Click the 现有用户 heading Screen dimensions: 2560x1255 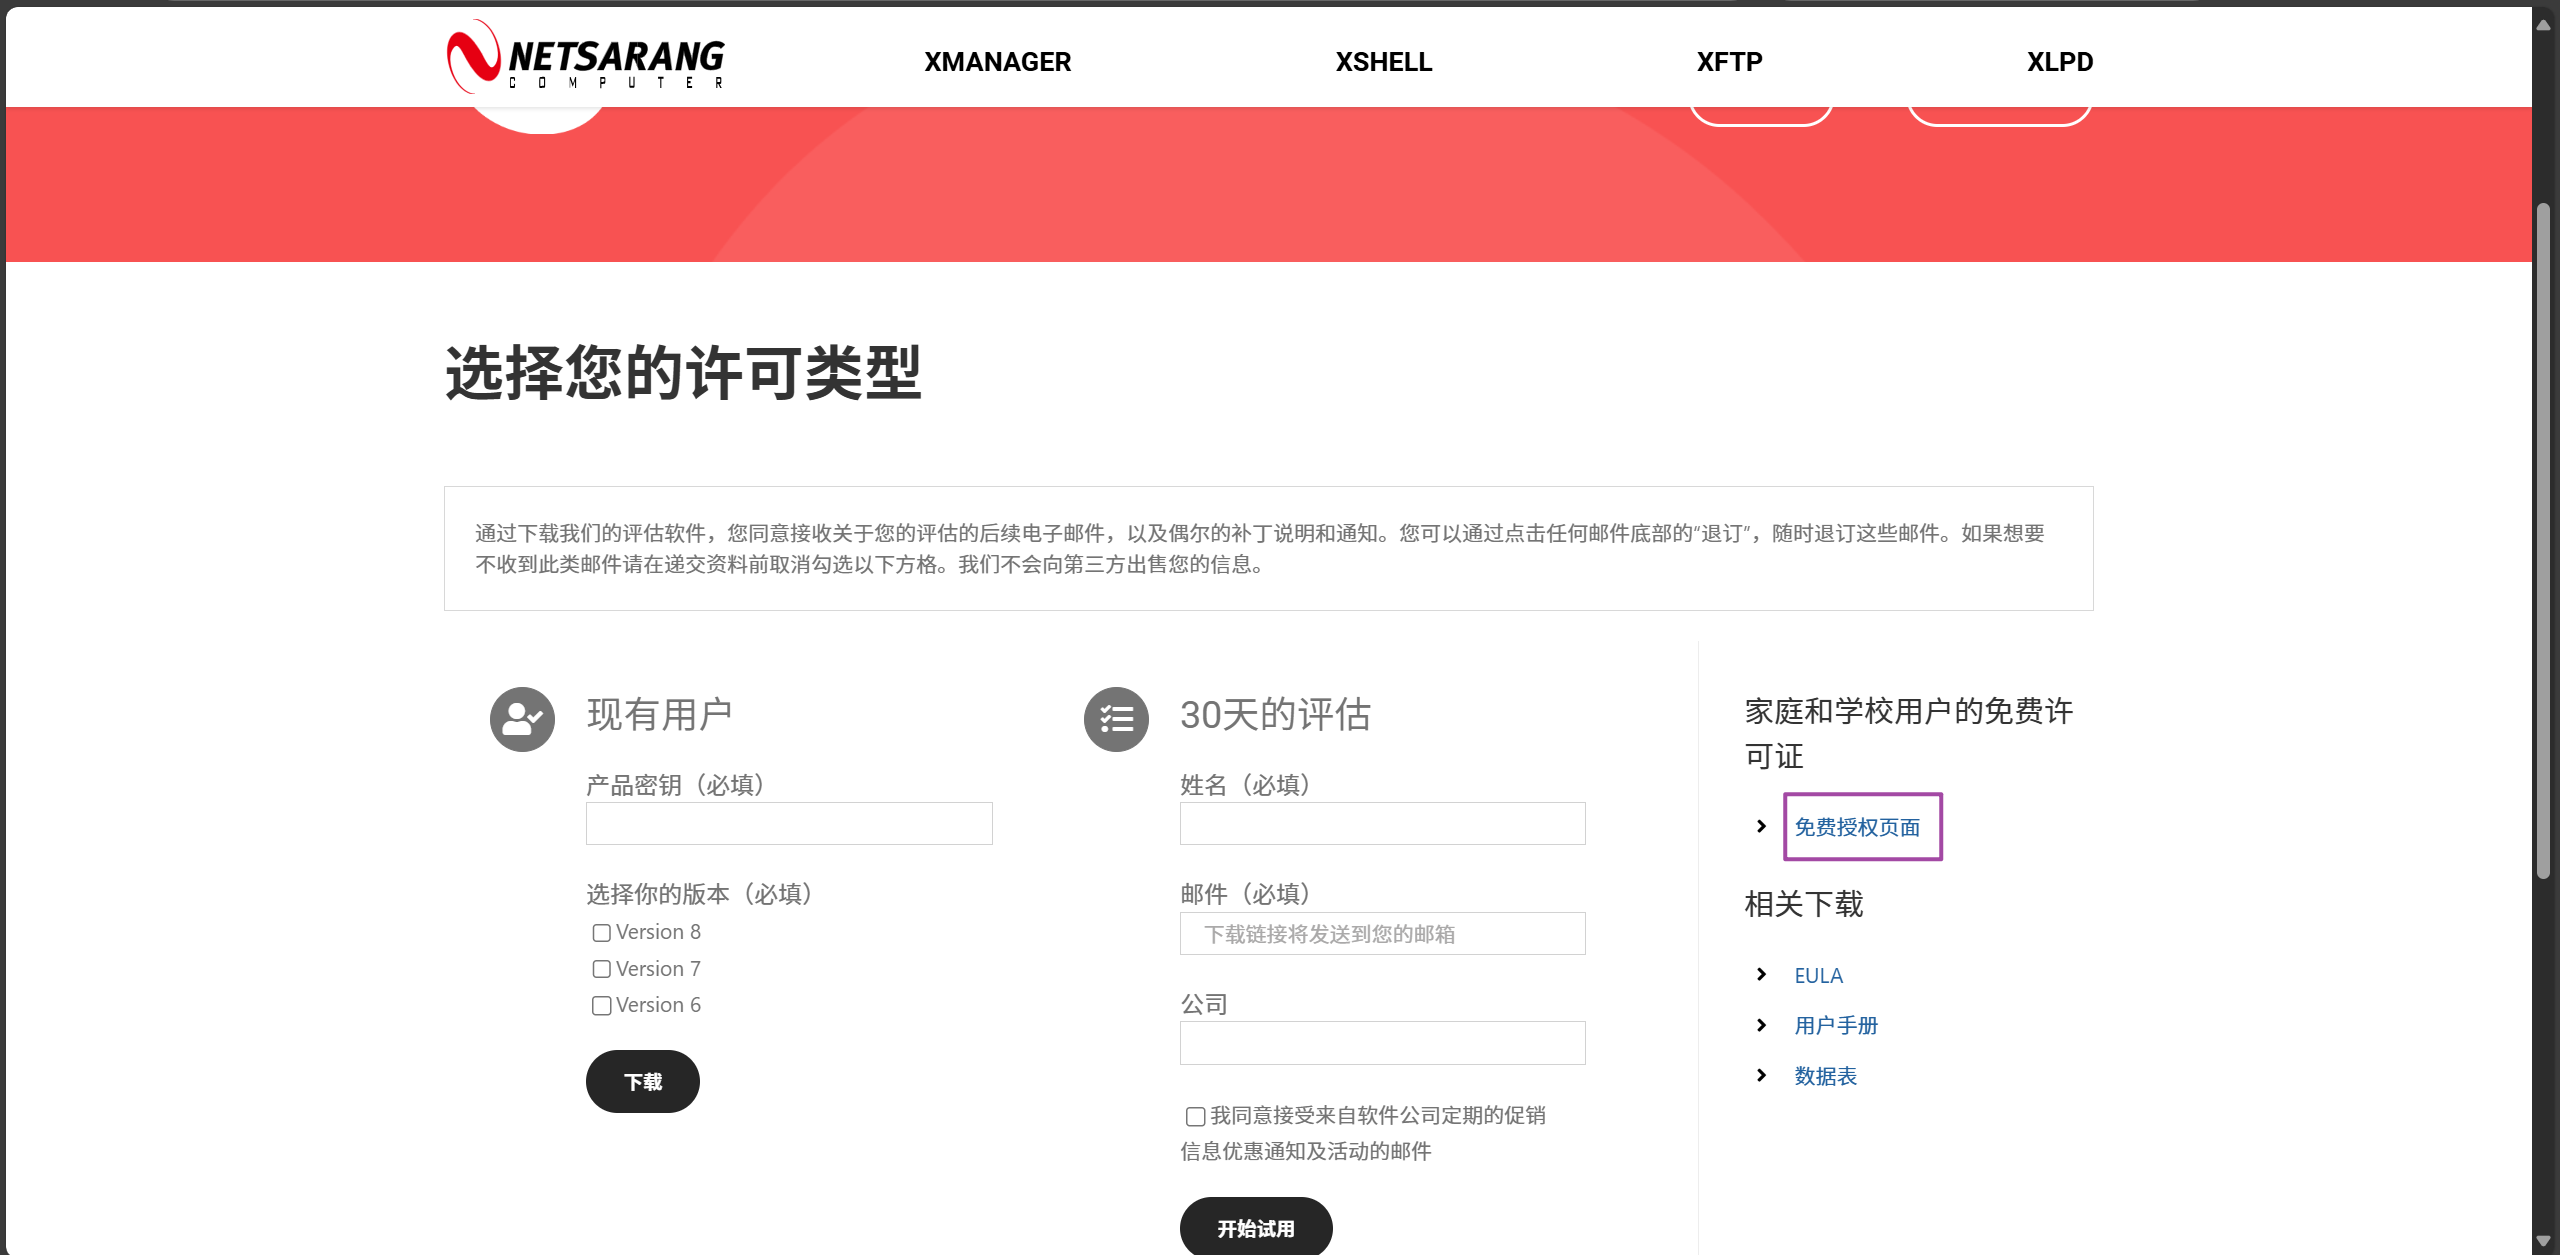[659, 714]
